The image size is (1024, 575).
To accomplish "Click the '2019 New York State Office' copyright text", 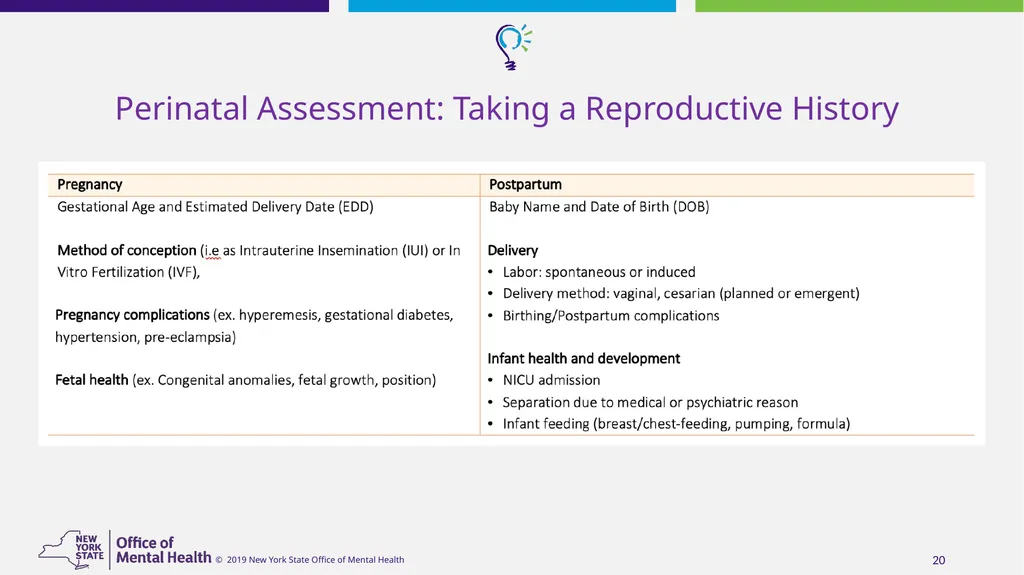I will [x=310, y=560].
